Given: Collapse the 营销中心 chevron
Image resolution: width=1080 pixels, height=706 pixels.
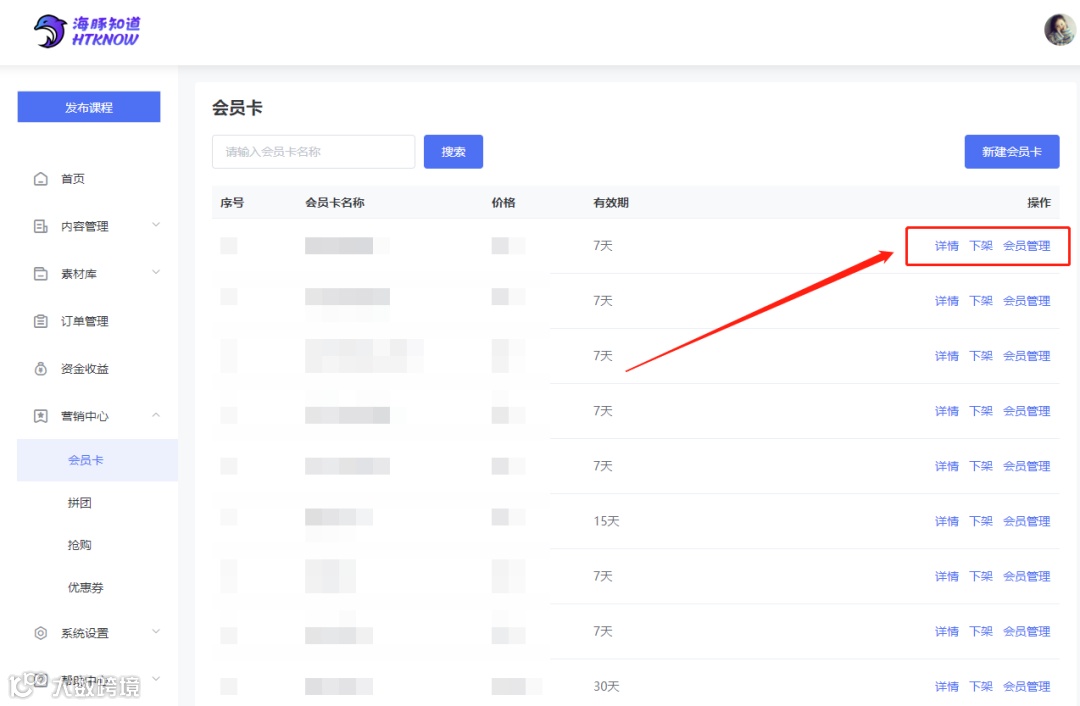Looking at the screenshot, I should click(x=156, y=415).
